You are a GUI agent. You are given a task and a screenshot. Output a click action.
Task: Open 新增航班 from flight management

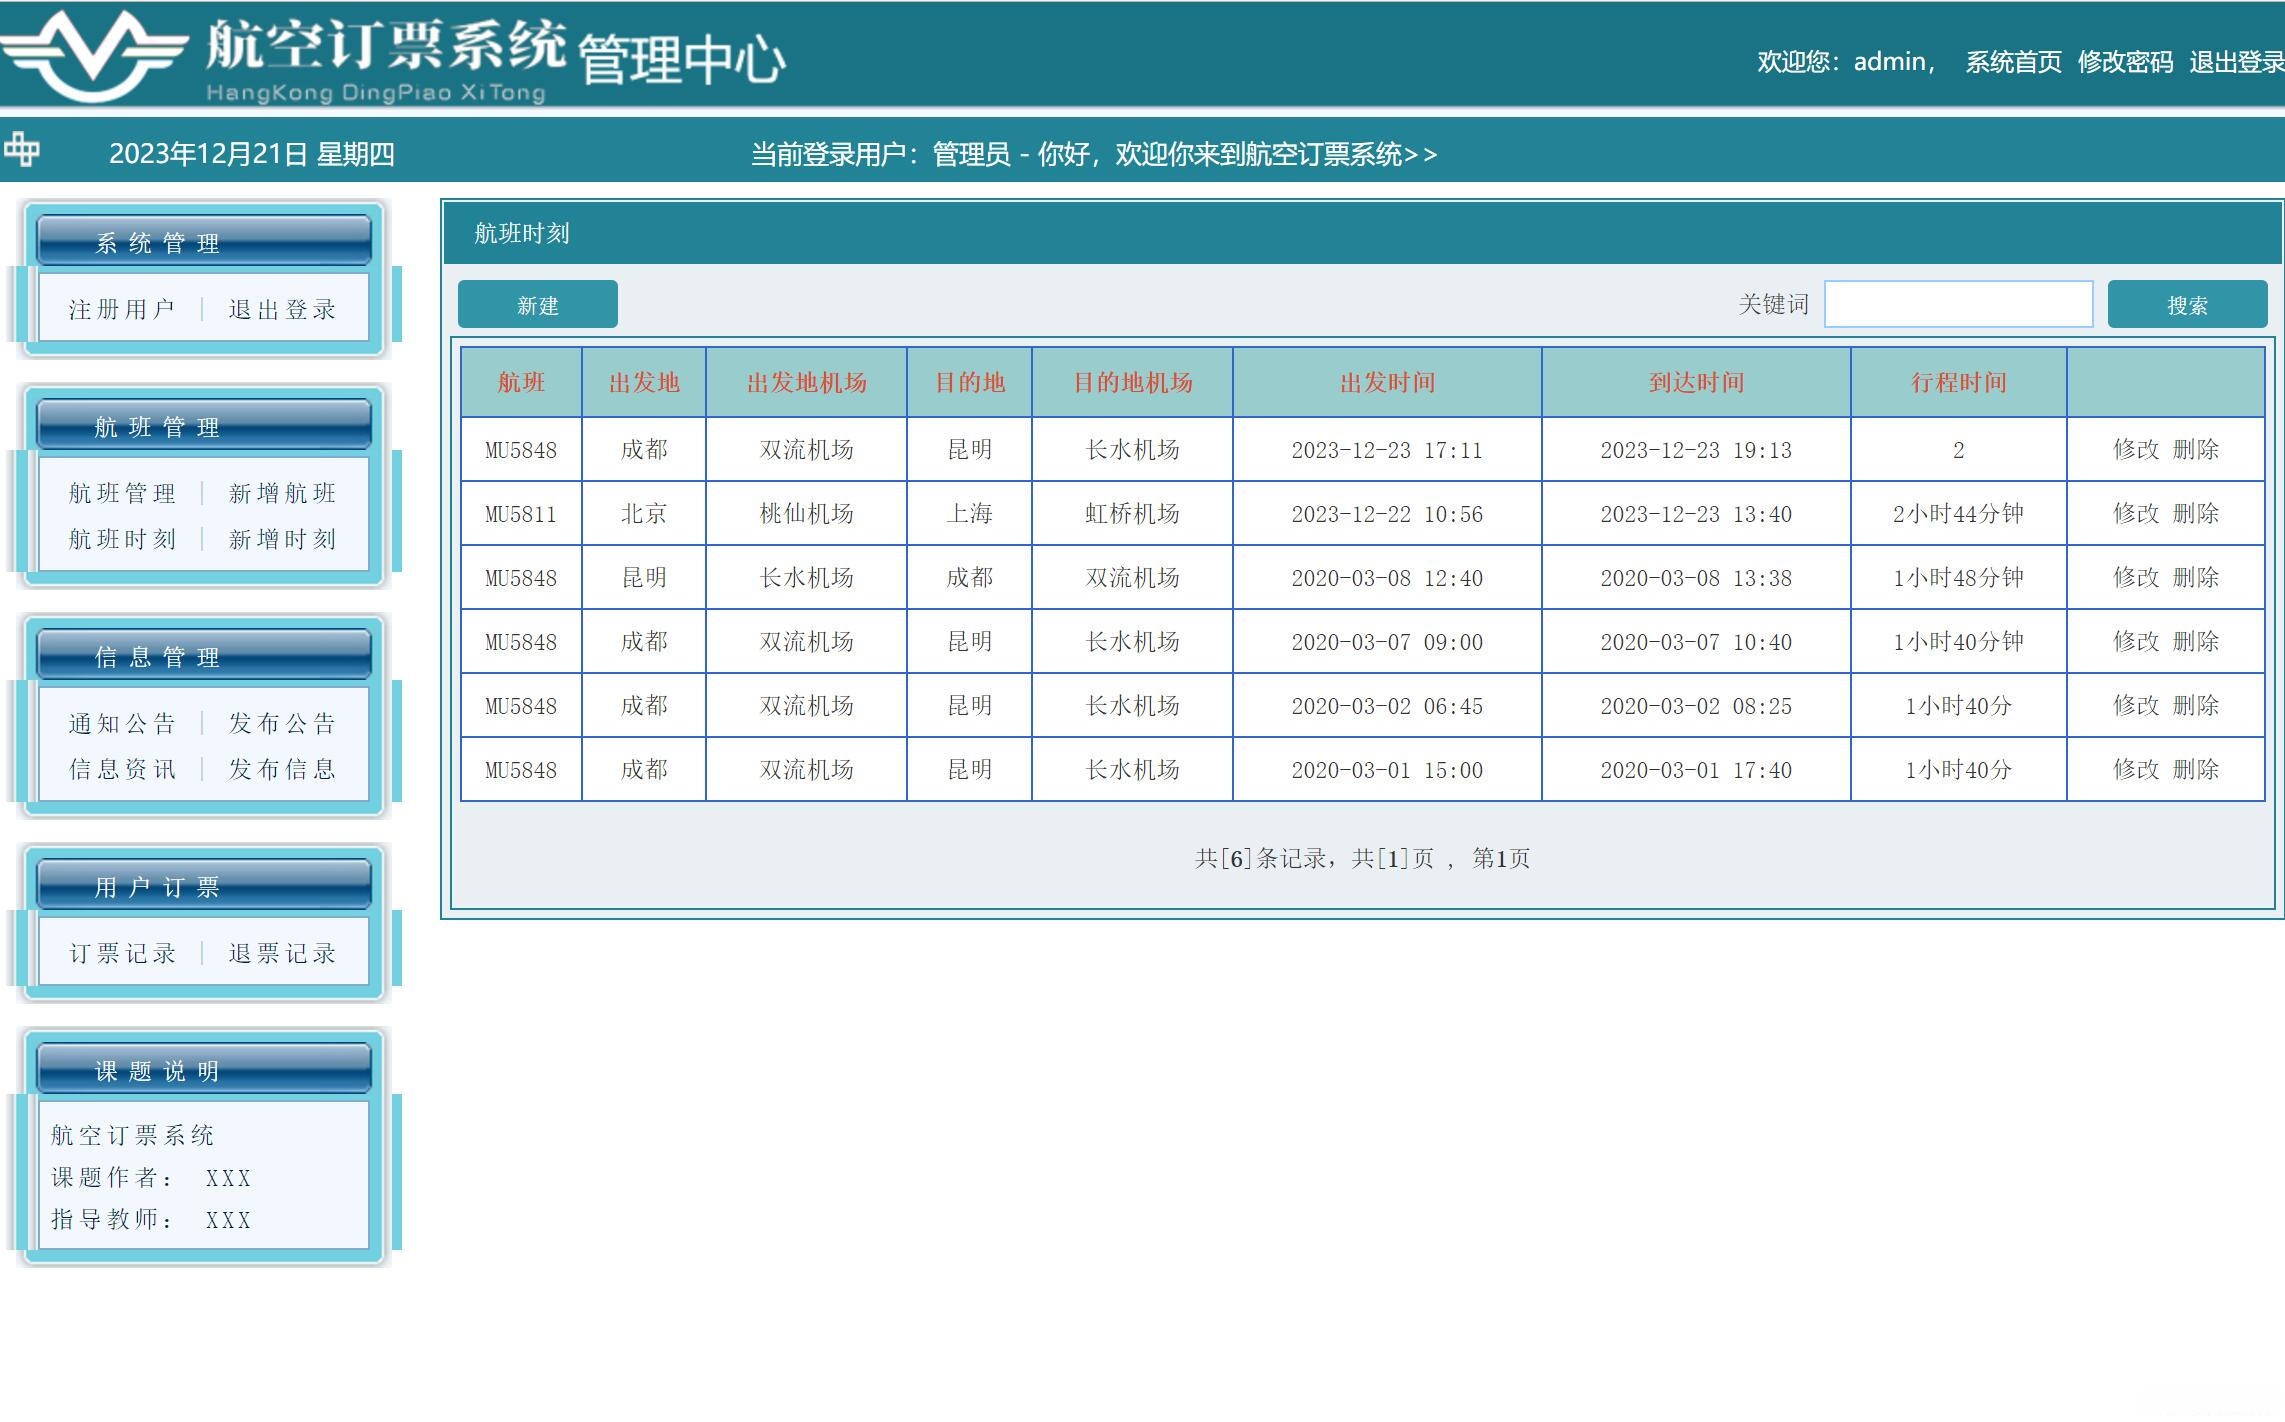point(283,492)
